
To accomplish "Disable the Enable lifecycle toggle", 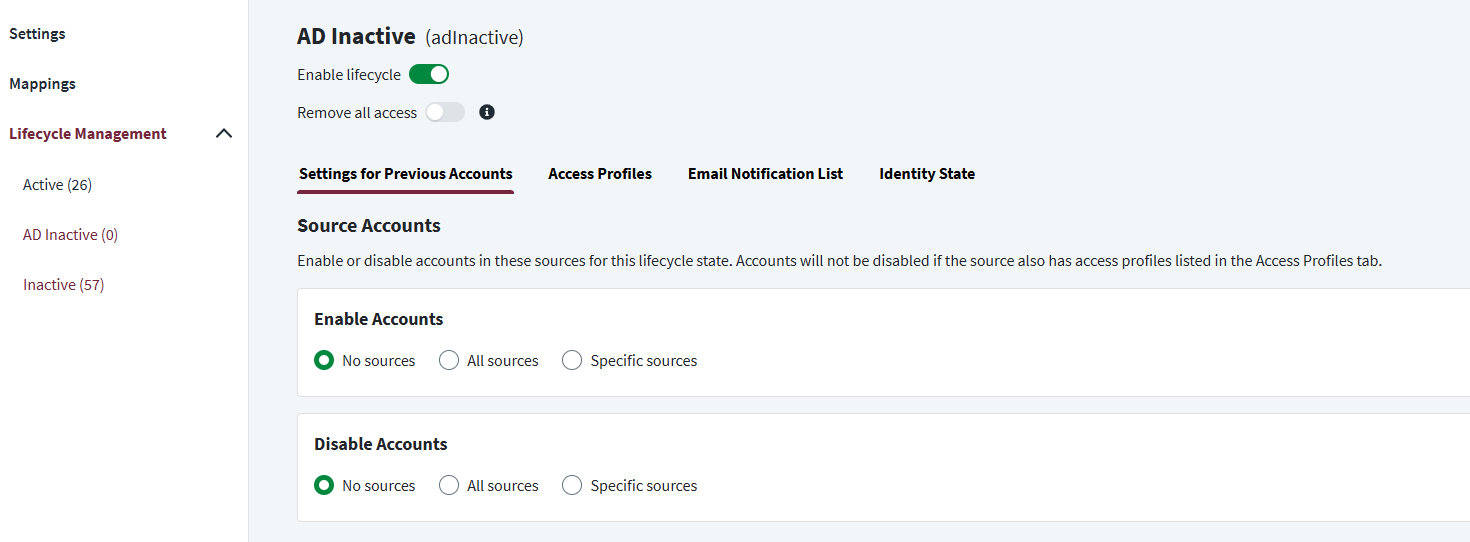I will pos(429,74).
